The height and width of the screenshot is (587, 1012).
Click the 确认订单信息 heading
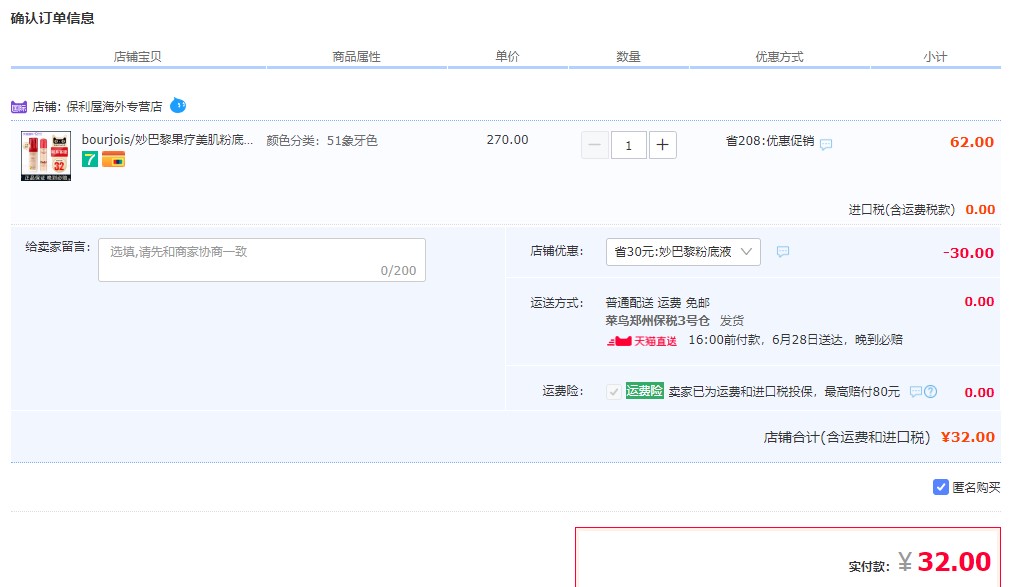point(52,18)
